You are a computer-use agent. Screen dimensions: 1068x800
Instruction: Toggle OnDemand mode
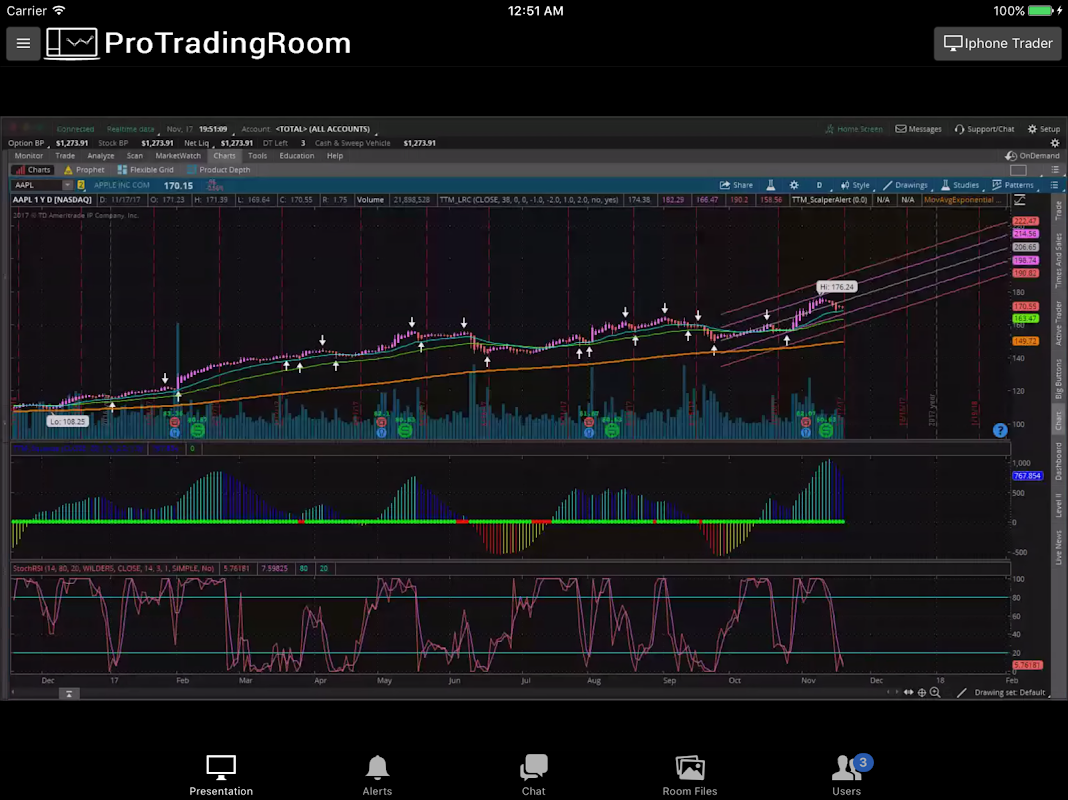click(x=1033, y=156)
